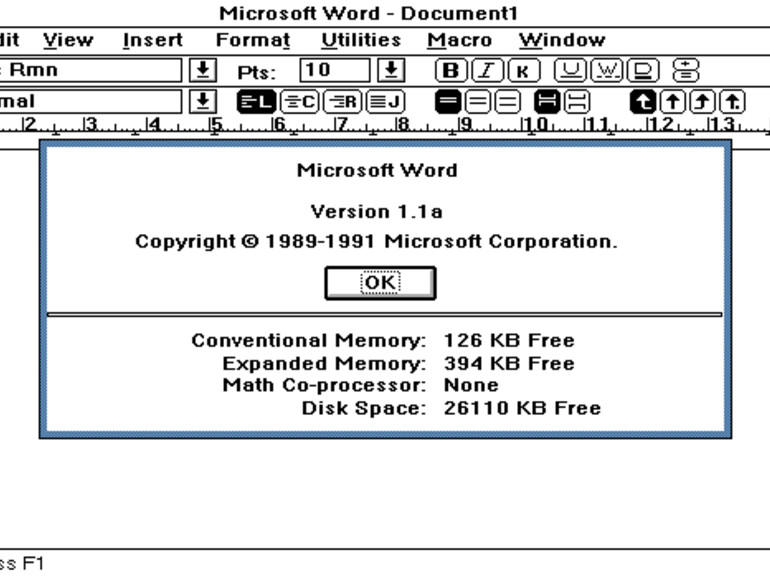The image size is (770, 578).
Task: Click the '126 KB Free' value
Action: pos(509,340)
